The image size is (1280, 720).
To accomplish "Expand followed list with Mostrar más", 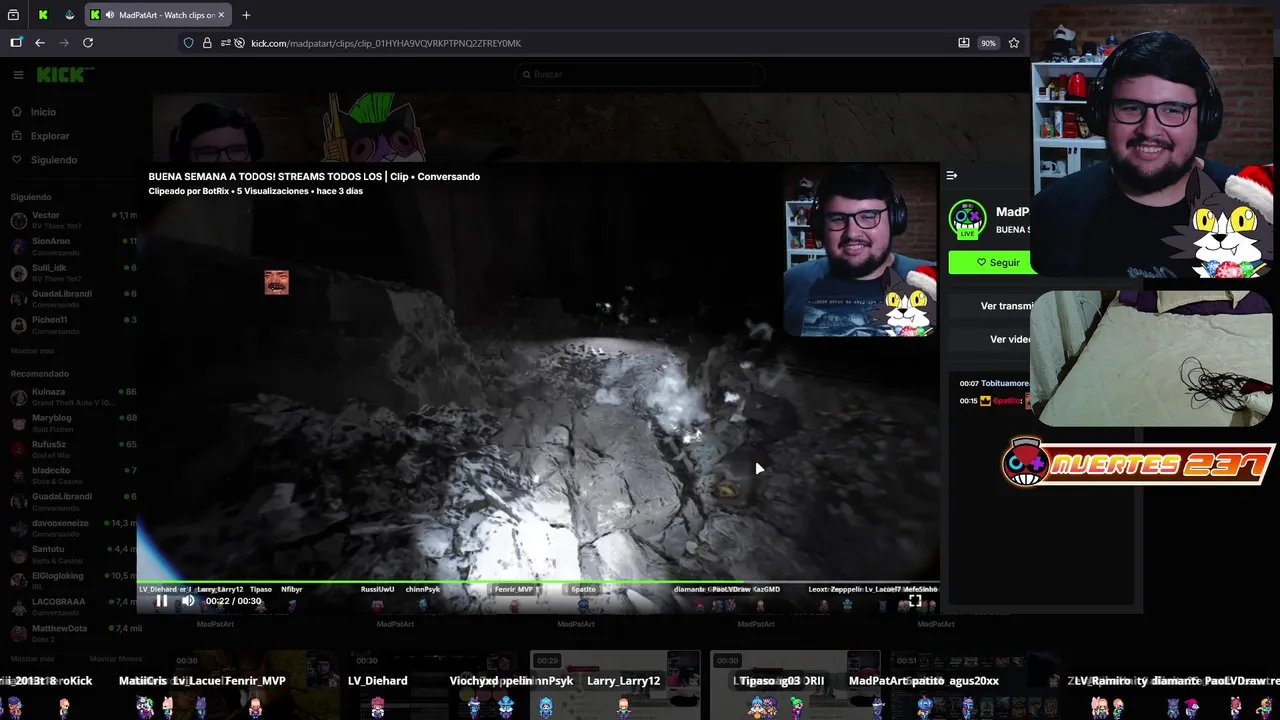I will point(32,351).
